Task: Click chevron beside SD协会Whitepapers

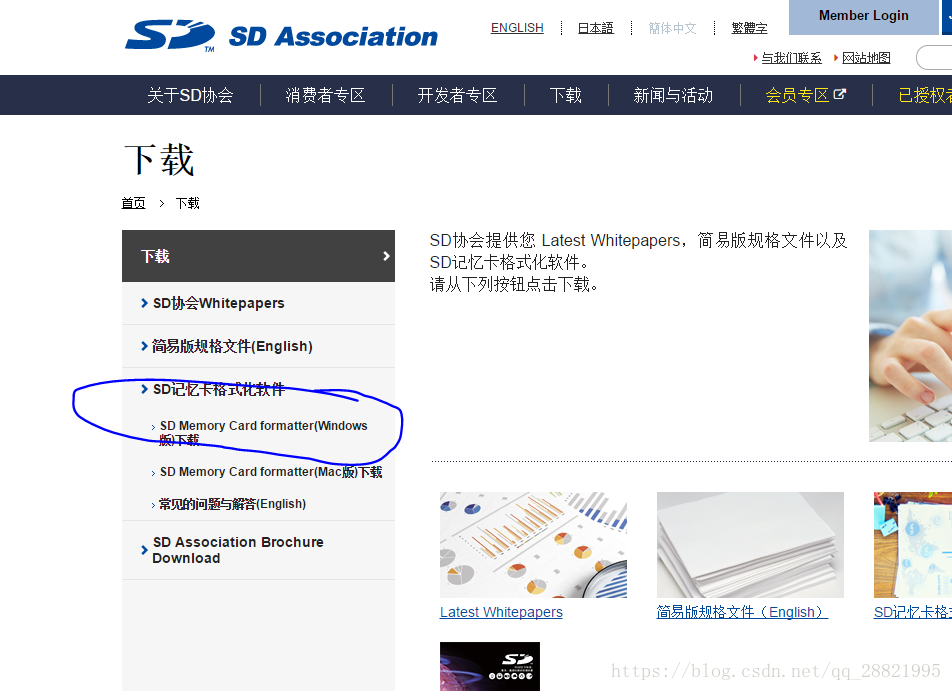Action: pyautogui.click(x=144, y=303)
